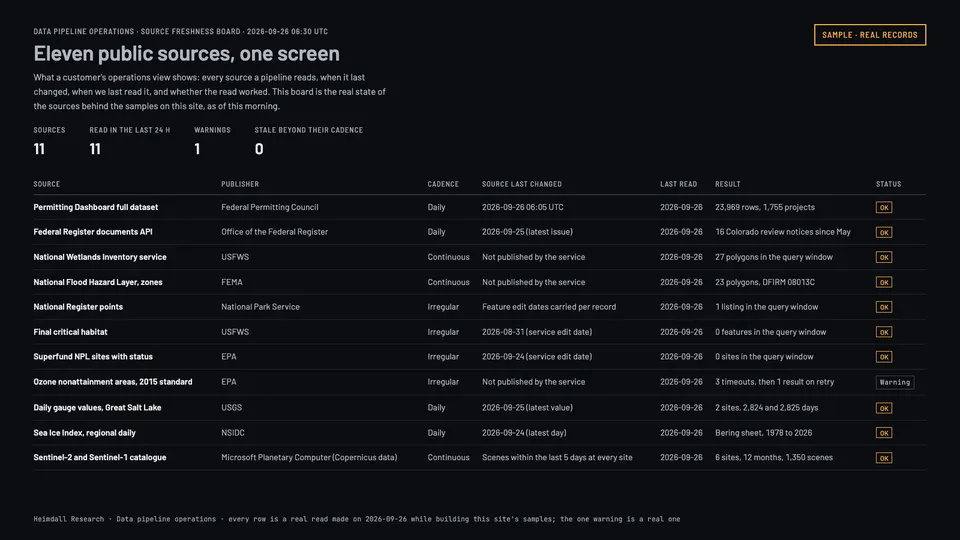Viewport: 960px width, 540px height.
Task: Click '16 Colorado review notices since May' result
Action: click(782, 231)
